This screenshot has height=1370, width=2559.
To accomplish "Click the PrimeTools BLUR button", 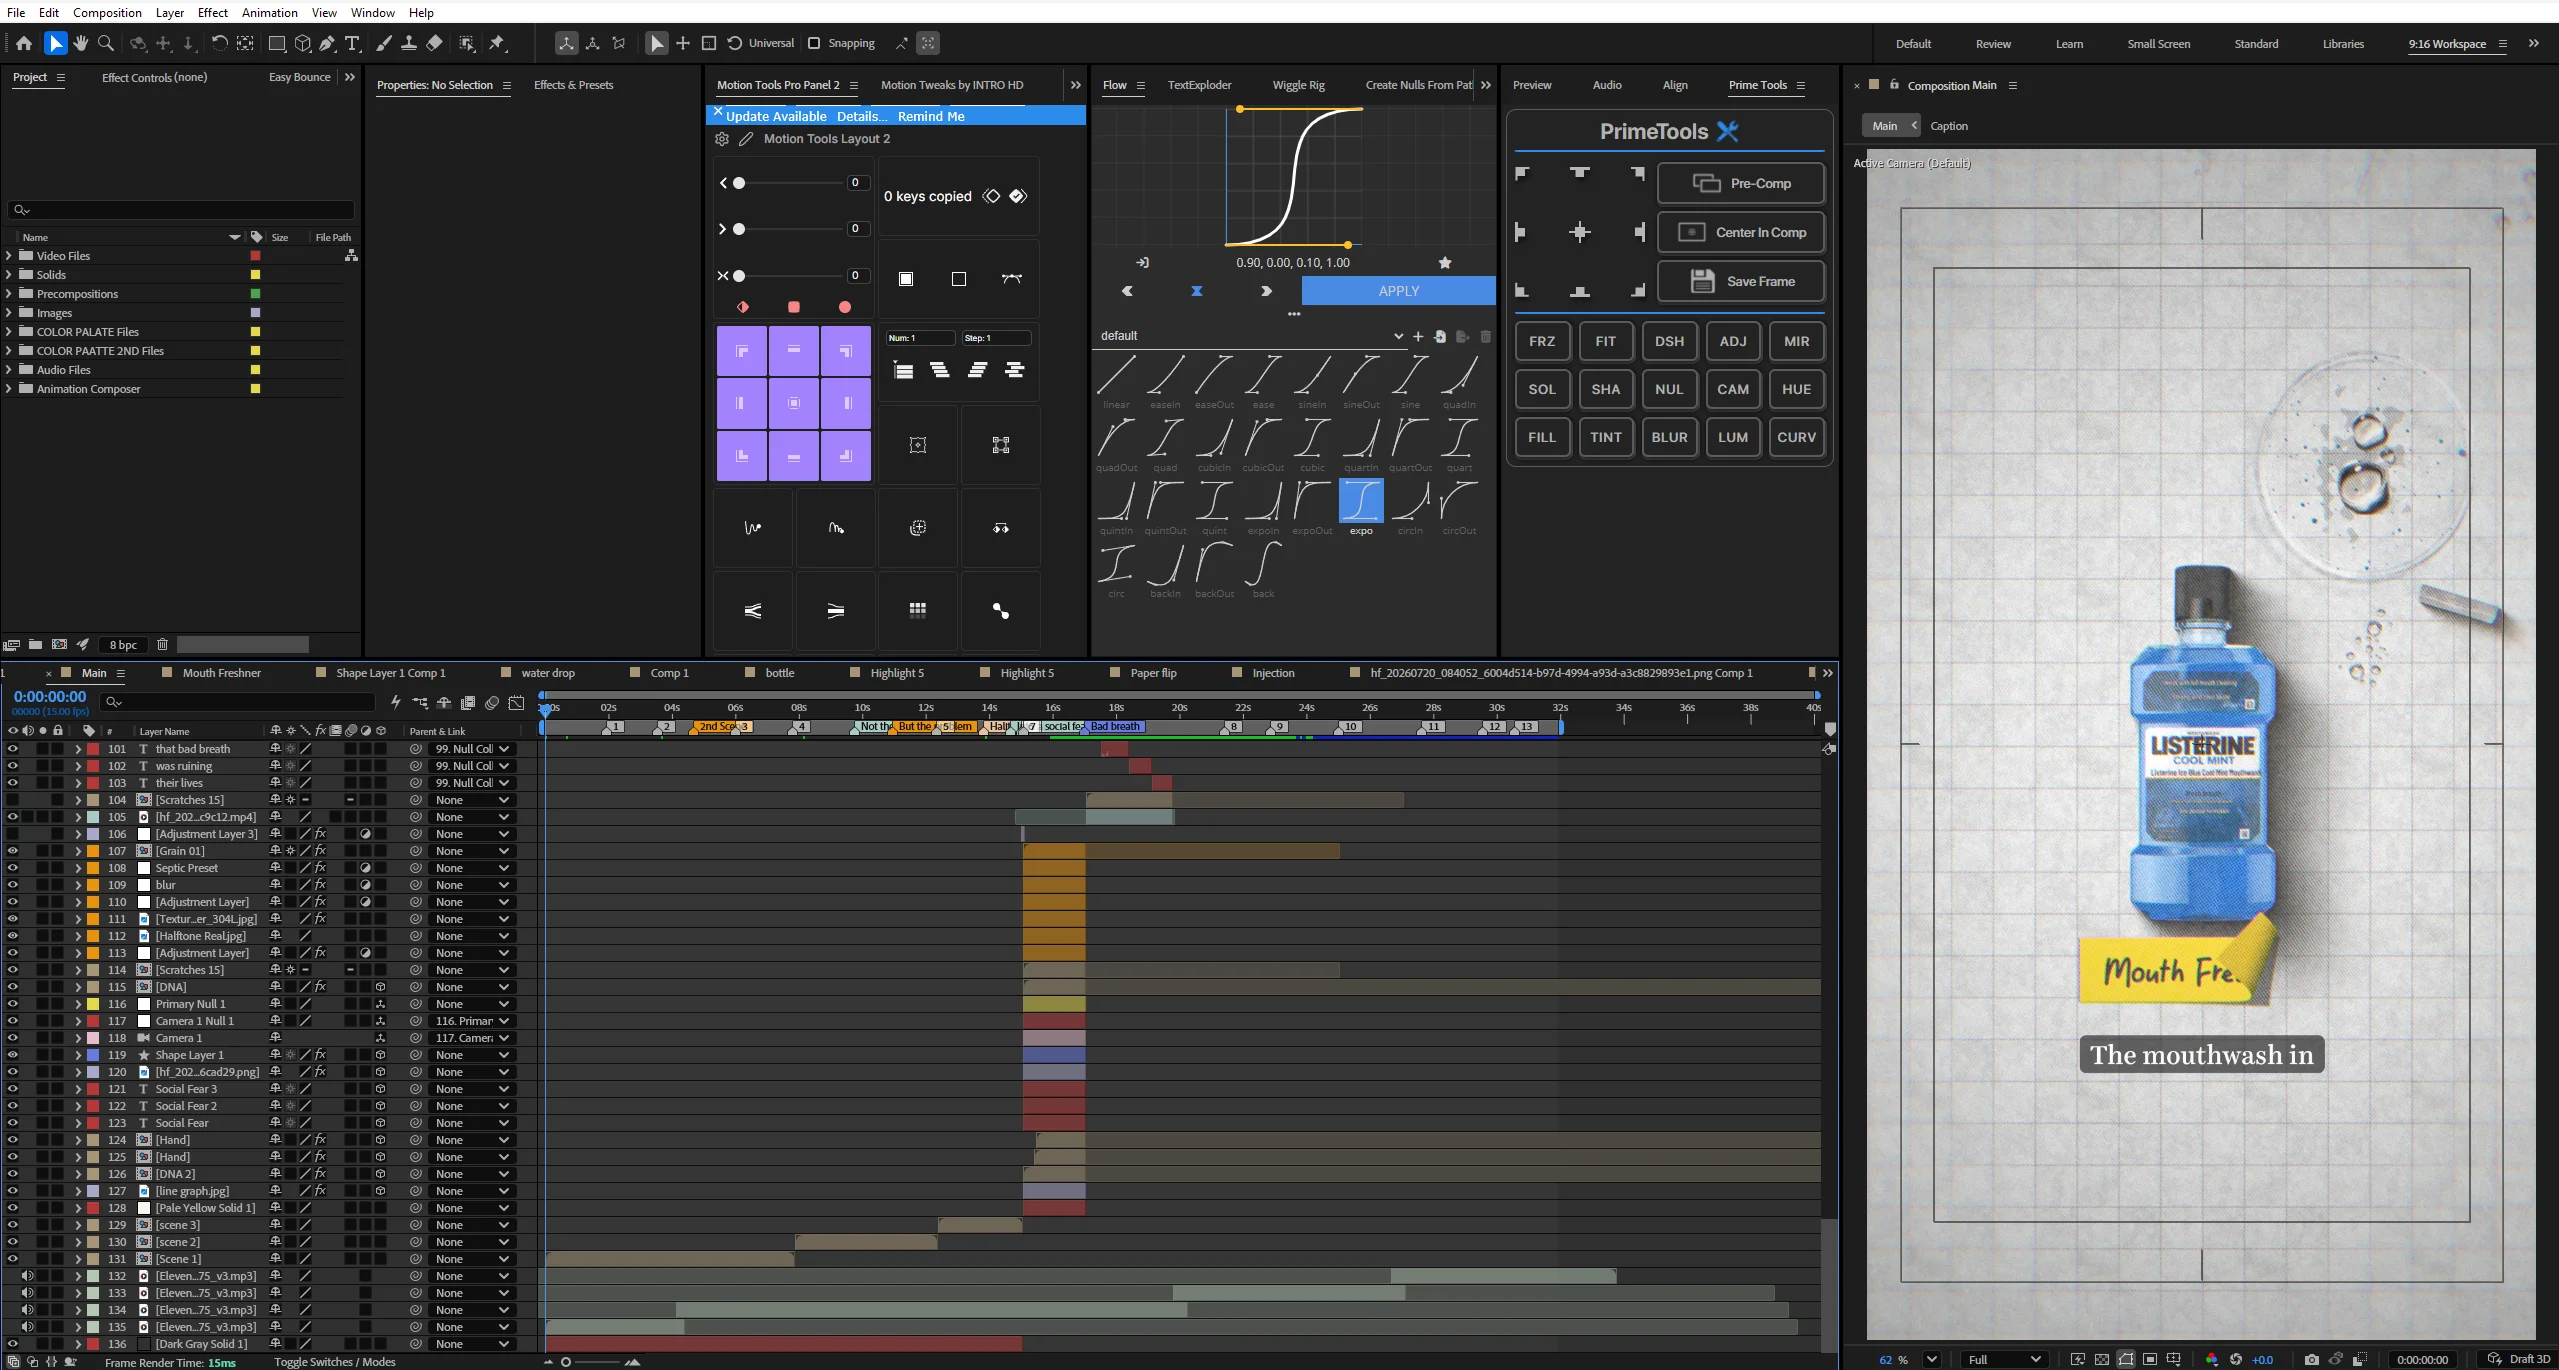I will 1669,437.
